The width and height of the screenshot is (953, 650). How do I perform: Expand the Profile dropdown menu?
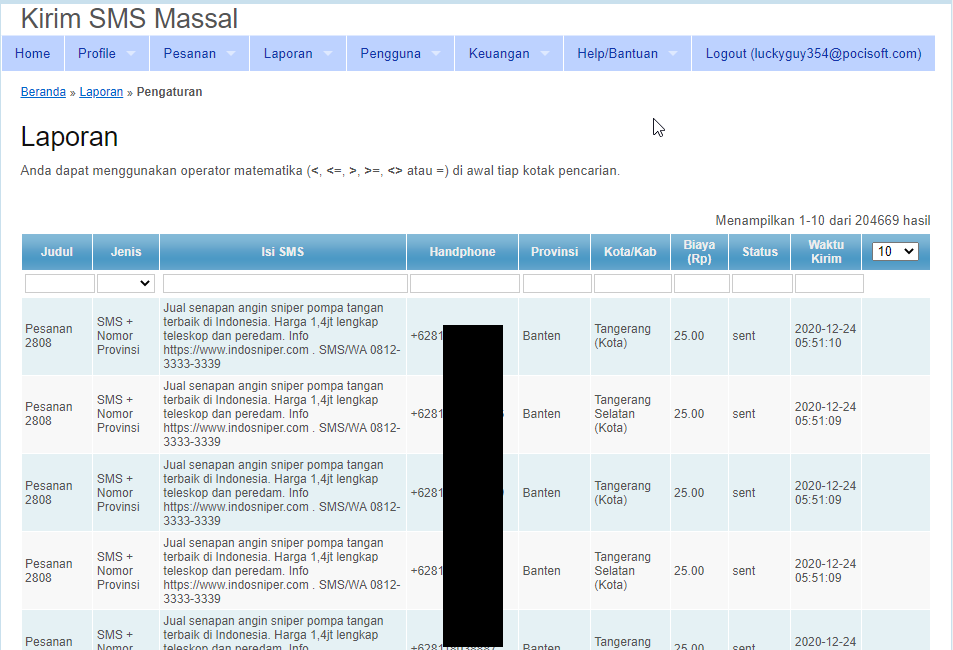pyautogui.click(x=107, y=54)
